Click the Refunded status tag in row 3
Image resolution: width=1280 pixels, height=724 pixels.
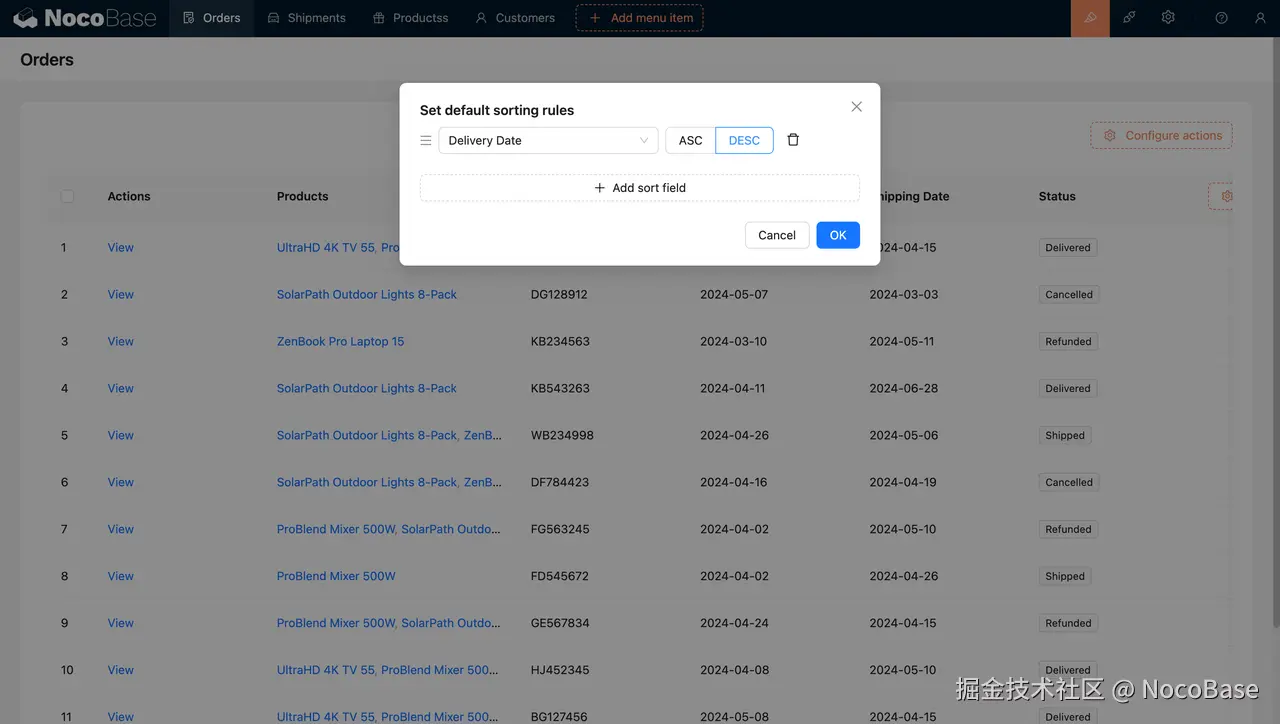click(x=1068, y=342)
